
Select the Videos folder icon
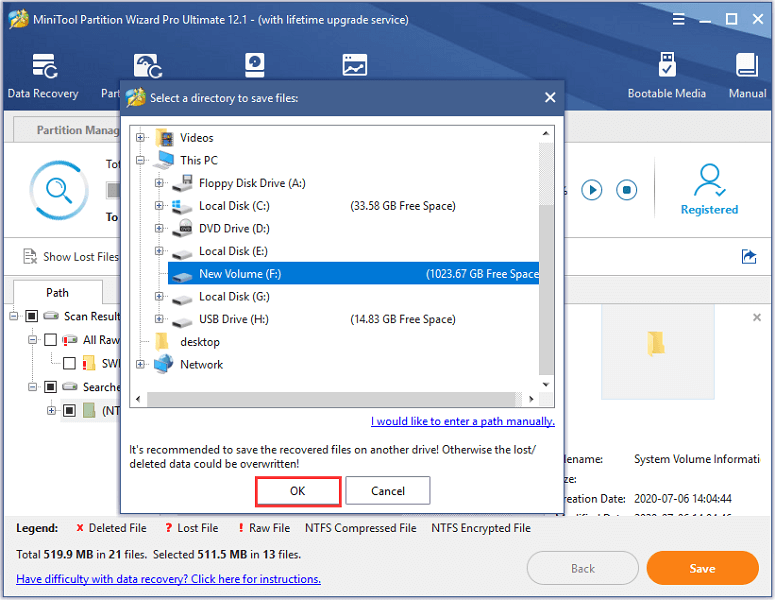click(165, 138)
